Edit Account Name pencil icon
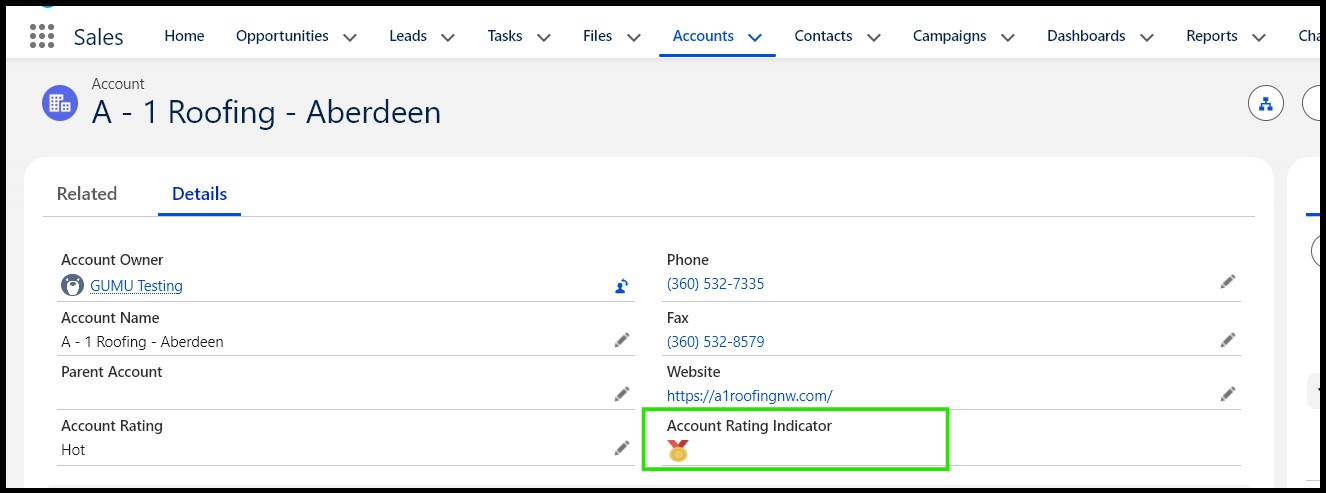The image size is (1326, 493). click(x=622, y=340)
